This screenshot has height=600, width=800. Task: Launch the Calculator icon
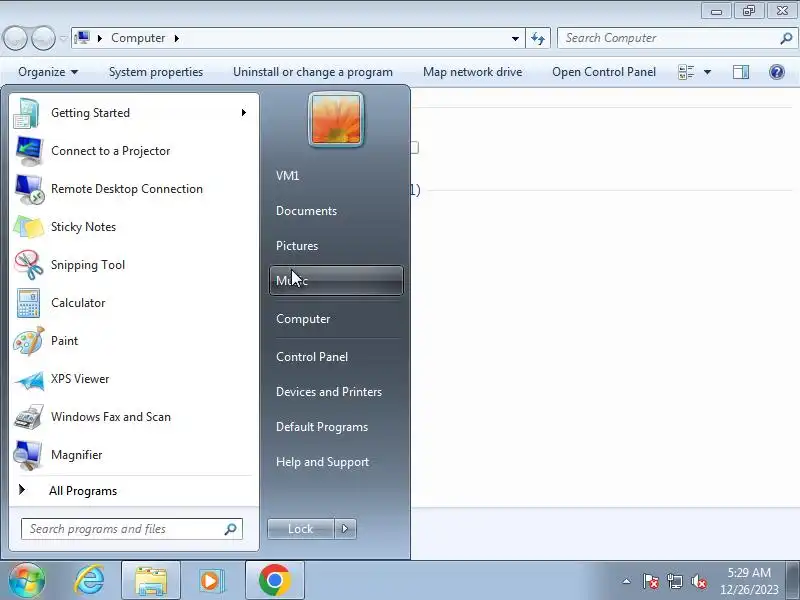(29, 303)
